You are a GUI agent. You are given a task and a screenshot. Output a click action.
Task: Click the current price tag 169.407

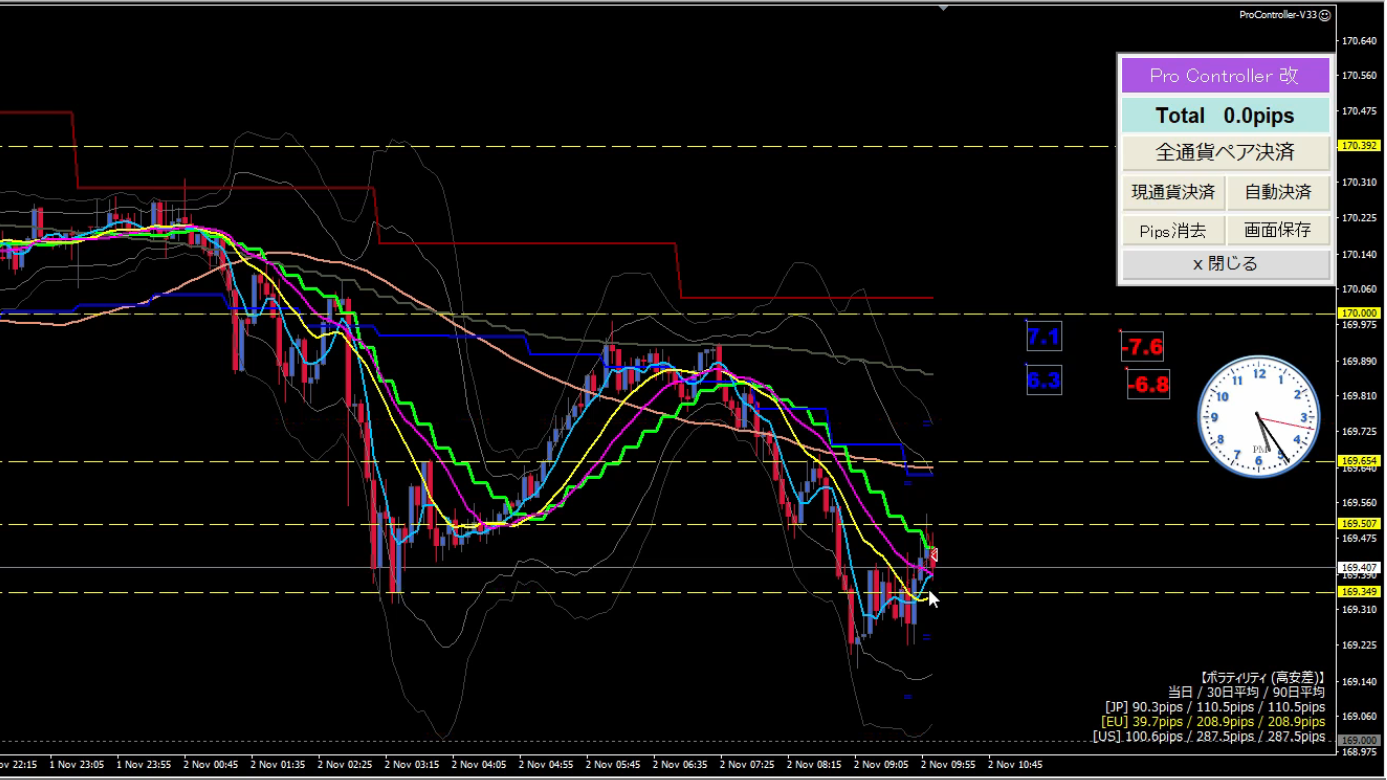click(x=1360, y=567)
